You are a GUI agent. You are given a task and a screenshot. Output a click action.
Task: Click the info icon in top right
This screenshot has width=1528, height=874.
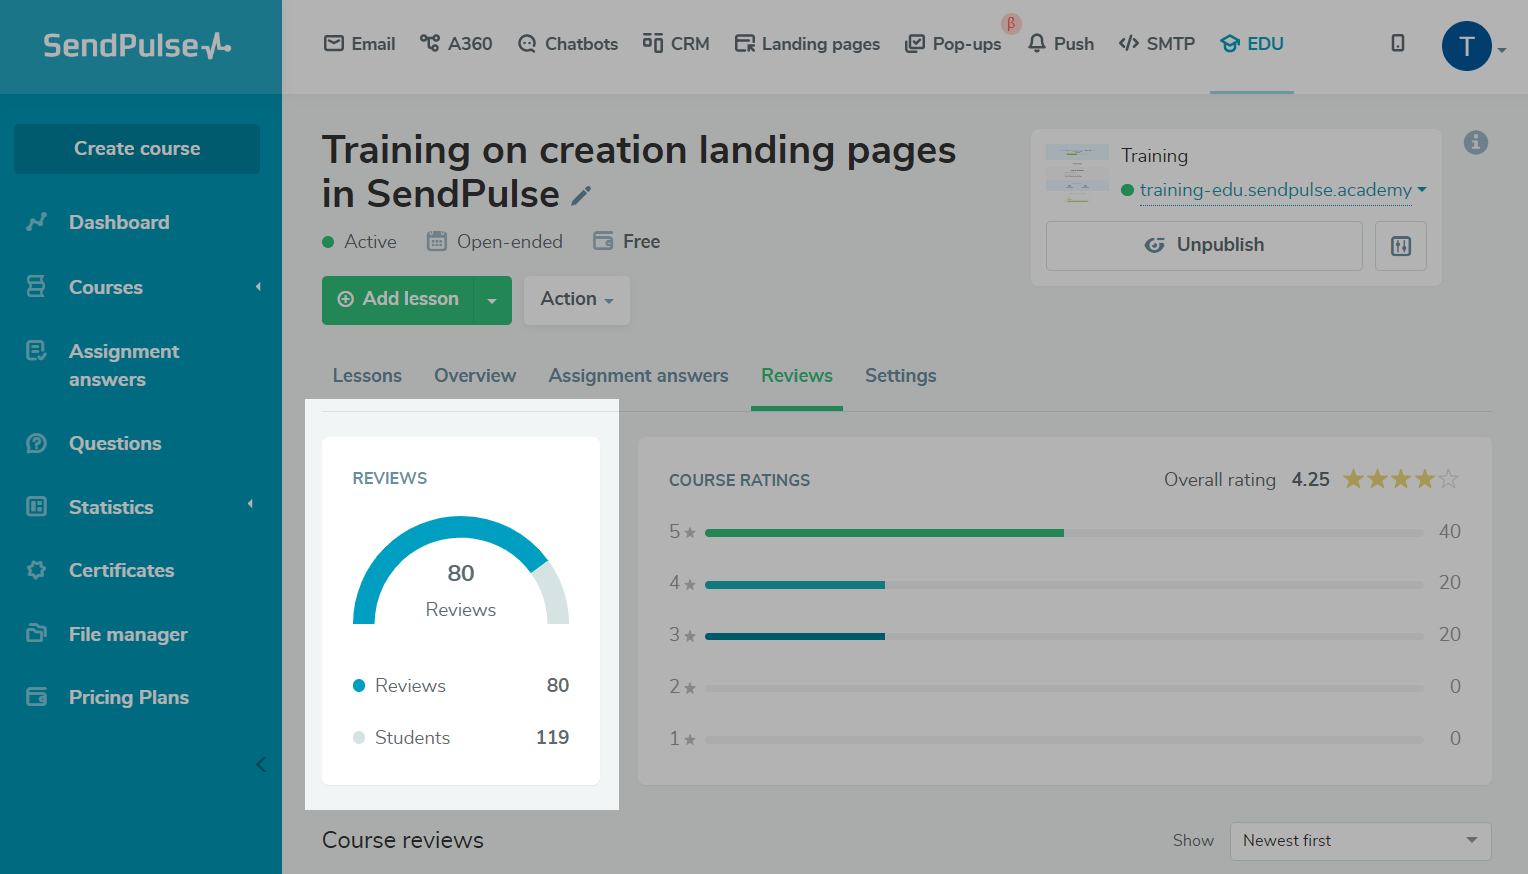1475,143
